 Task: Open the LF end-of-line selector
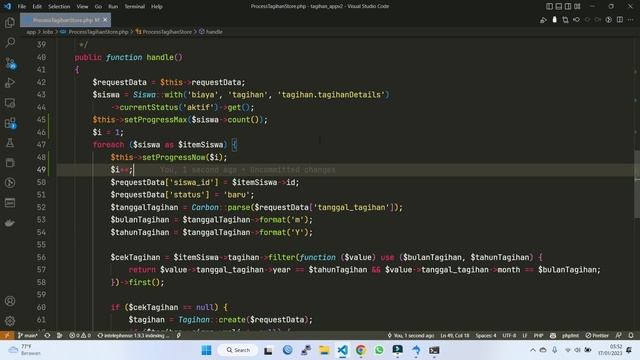pos(525,335)
